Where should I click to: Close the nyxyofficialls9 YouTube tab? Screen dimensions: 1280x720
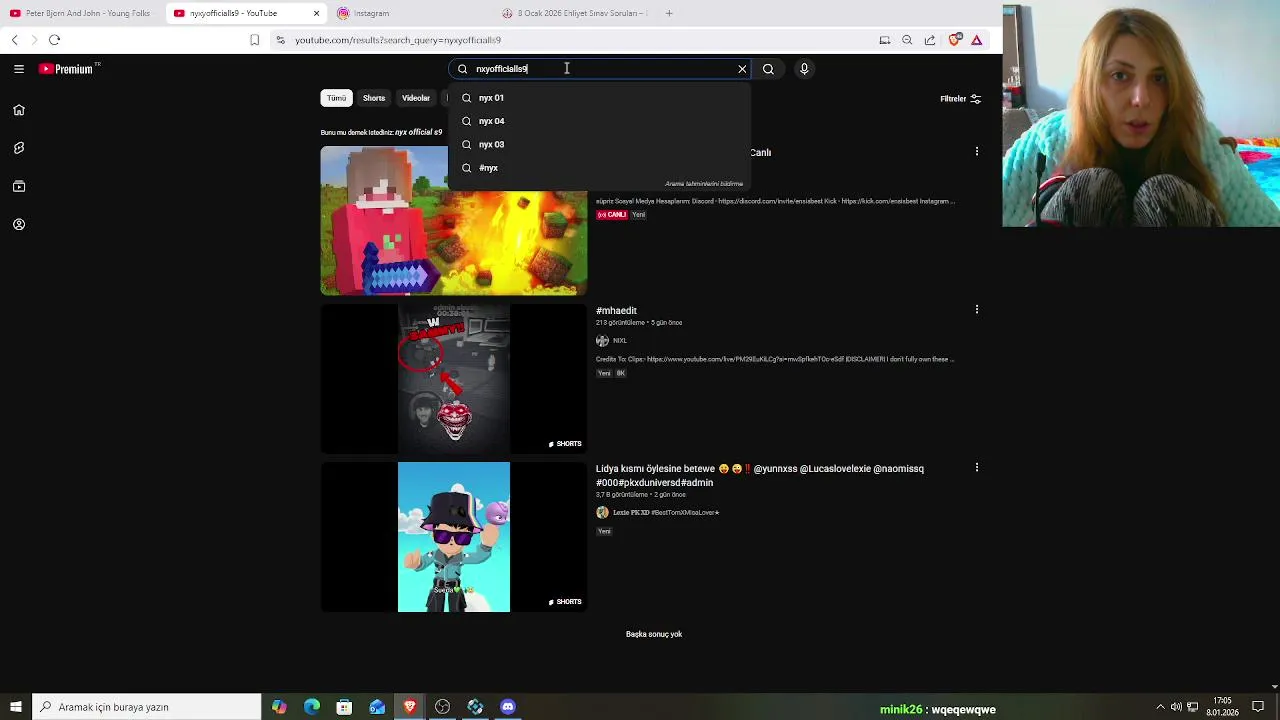[316, 13]
